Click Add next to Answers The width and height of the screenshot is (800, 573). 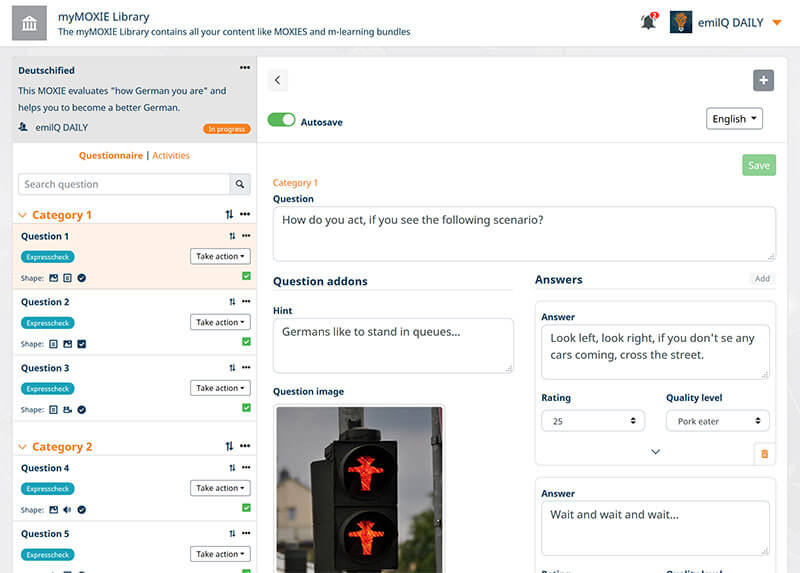762,279
